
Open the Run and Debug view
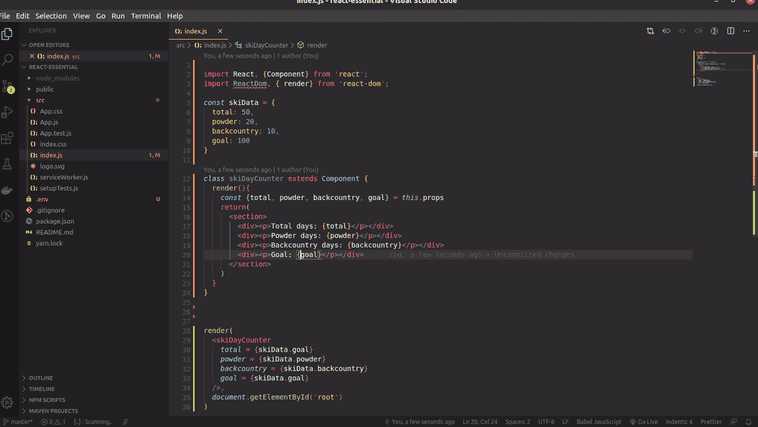(7, 112)
